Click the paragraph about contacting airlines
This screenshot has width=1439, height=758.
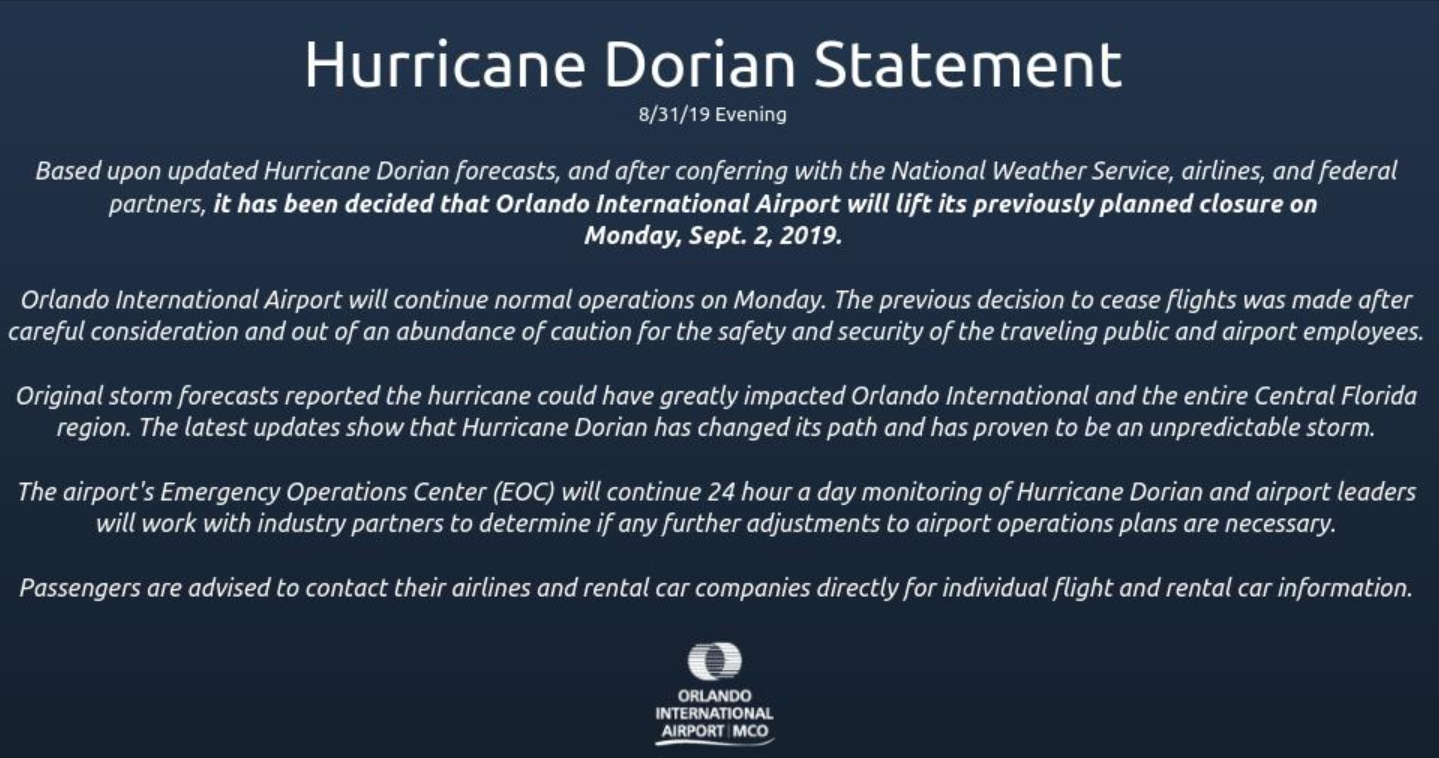(716, 588)
